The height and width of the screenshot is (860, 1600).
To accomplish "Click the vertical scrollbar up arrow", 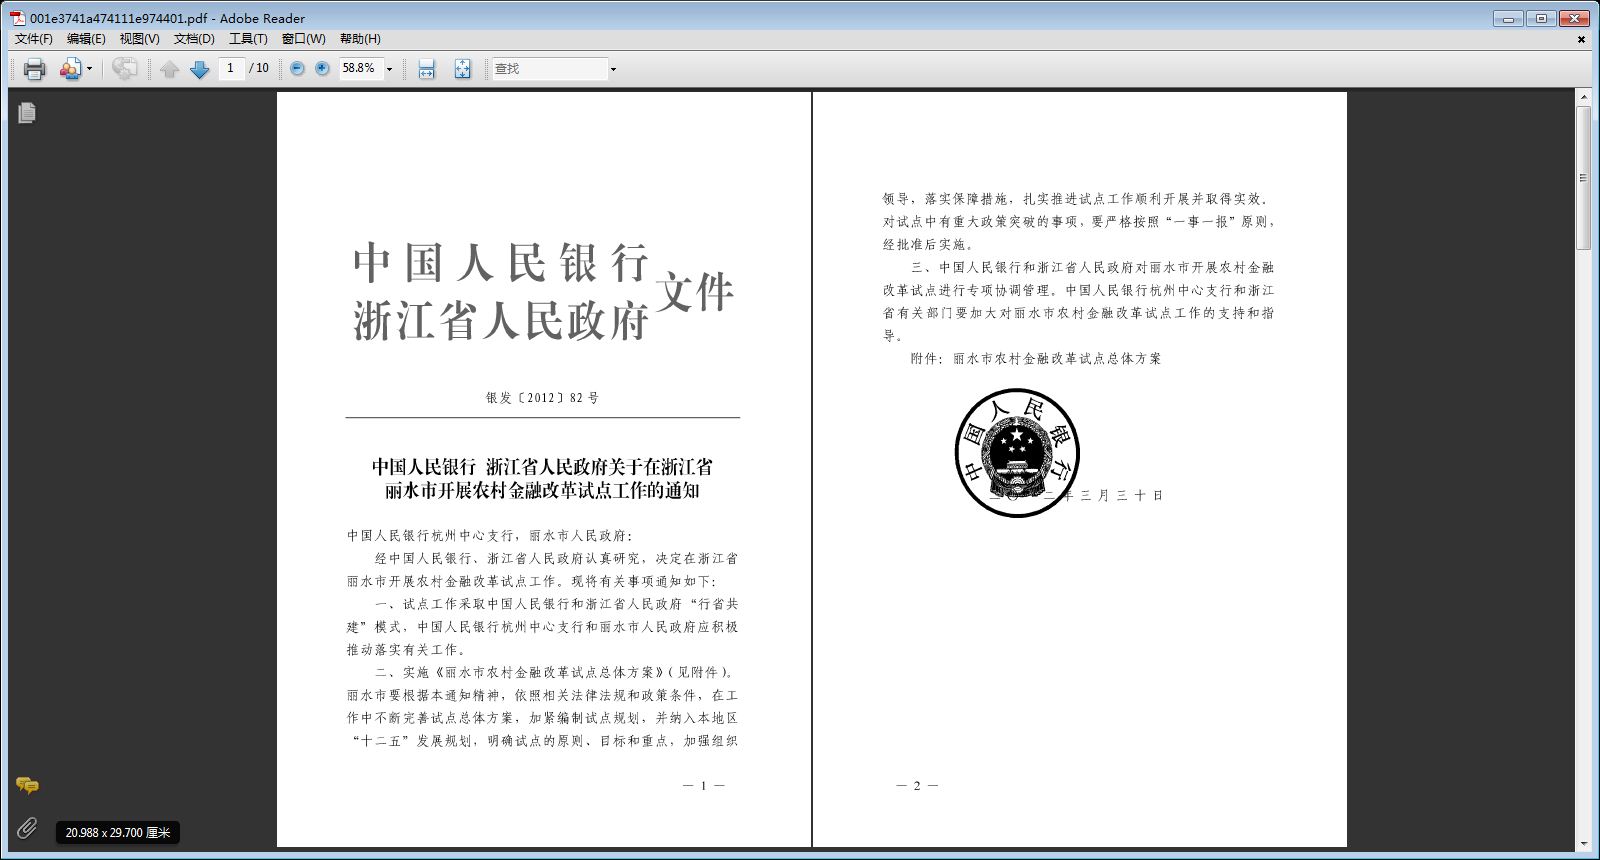I will [1583, 98].
